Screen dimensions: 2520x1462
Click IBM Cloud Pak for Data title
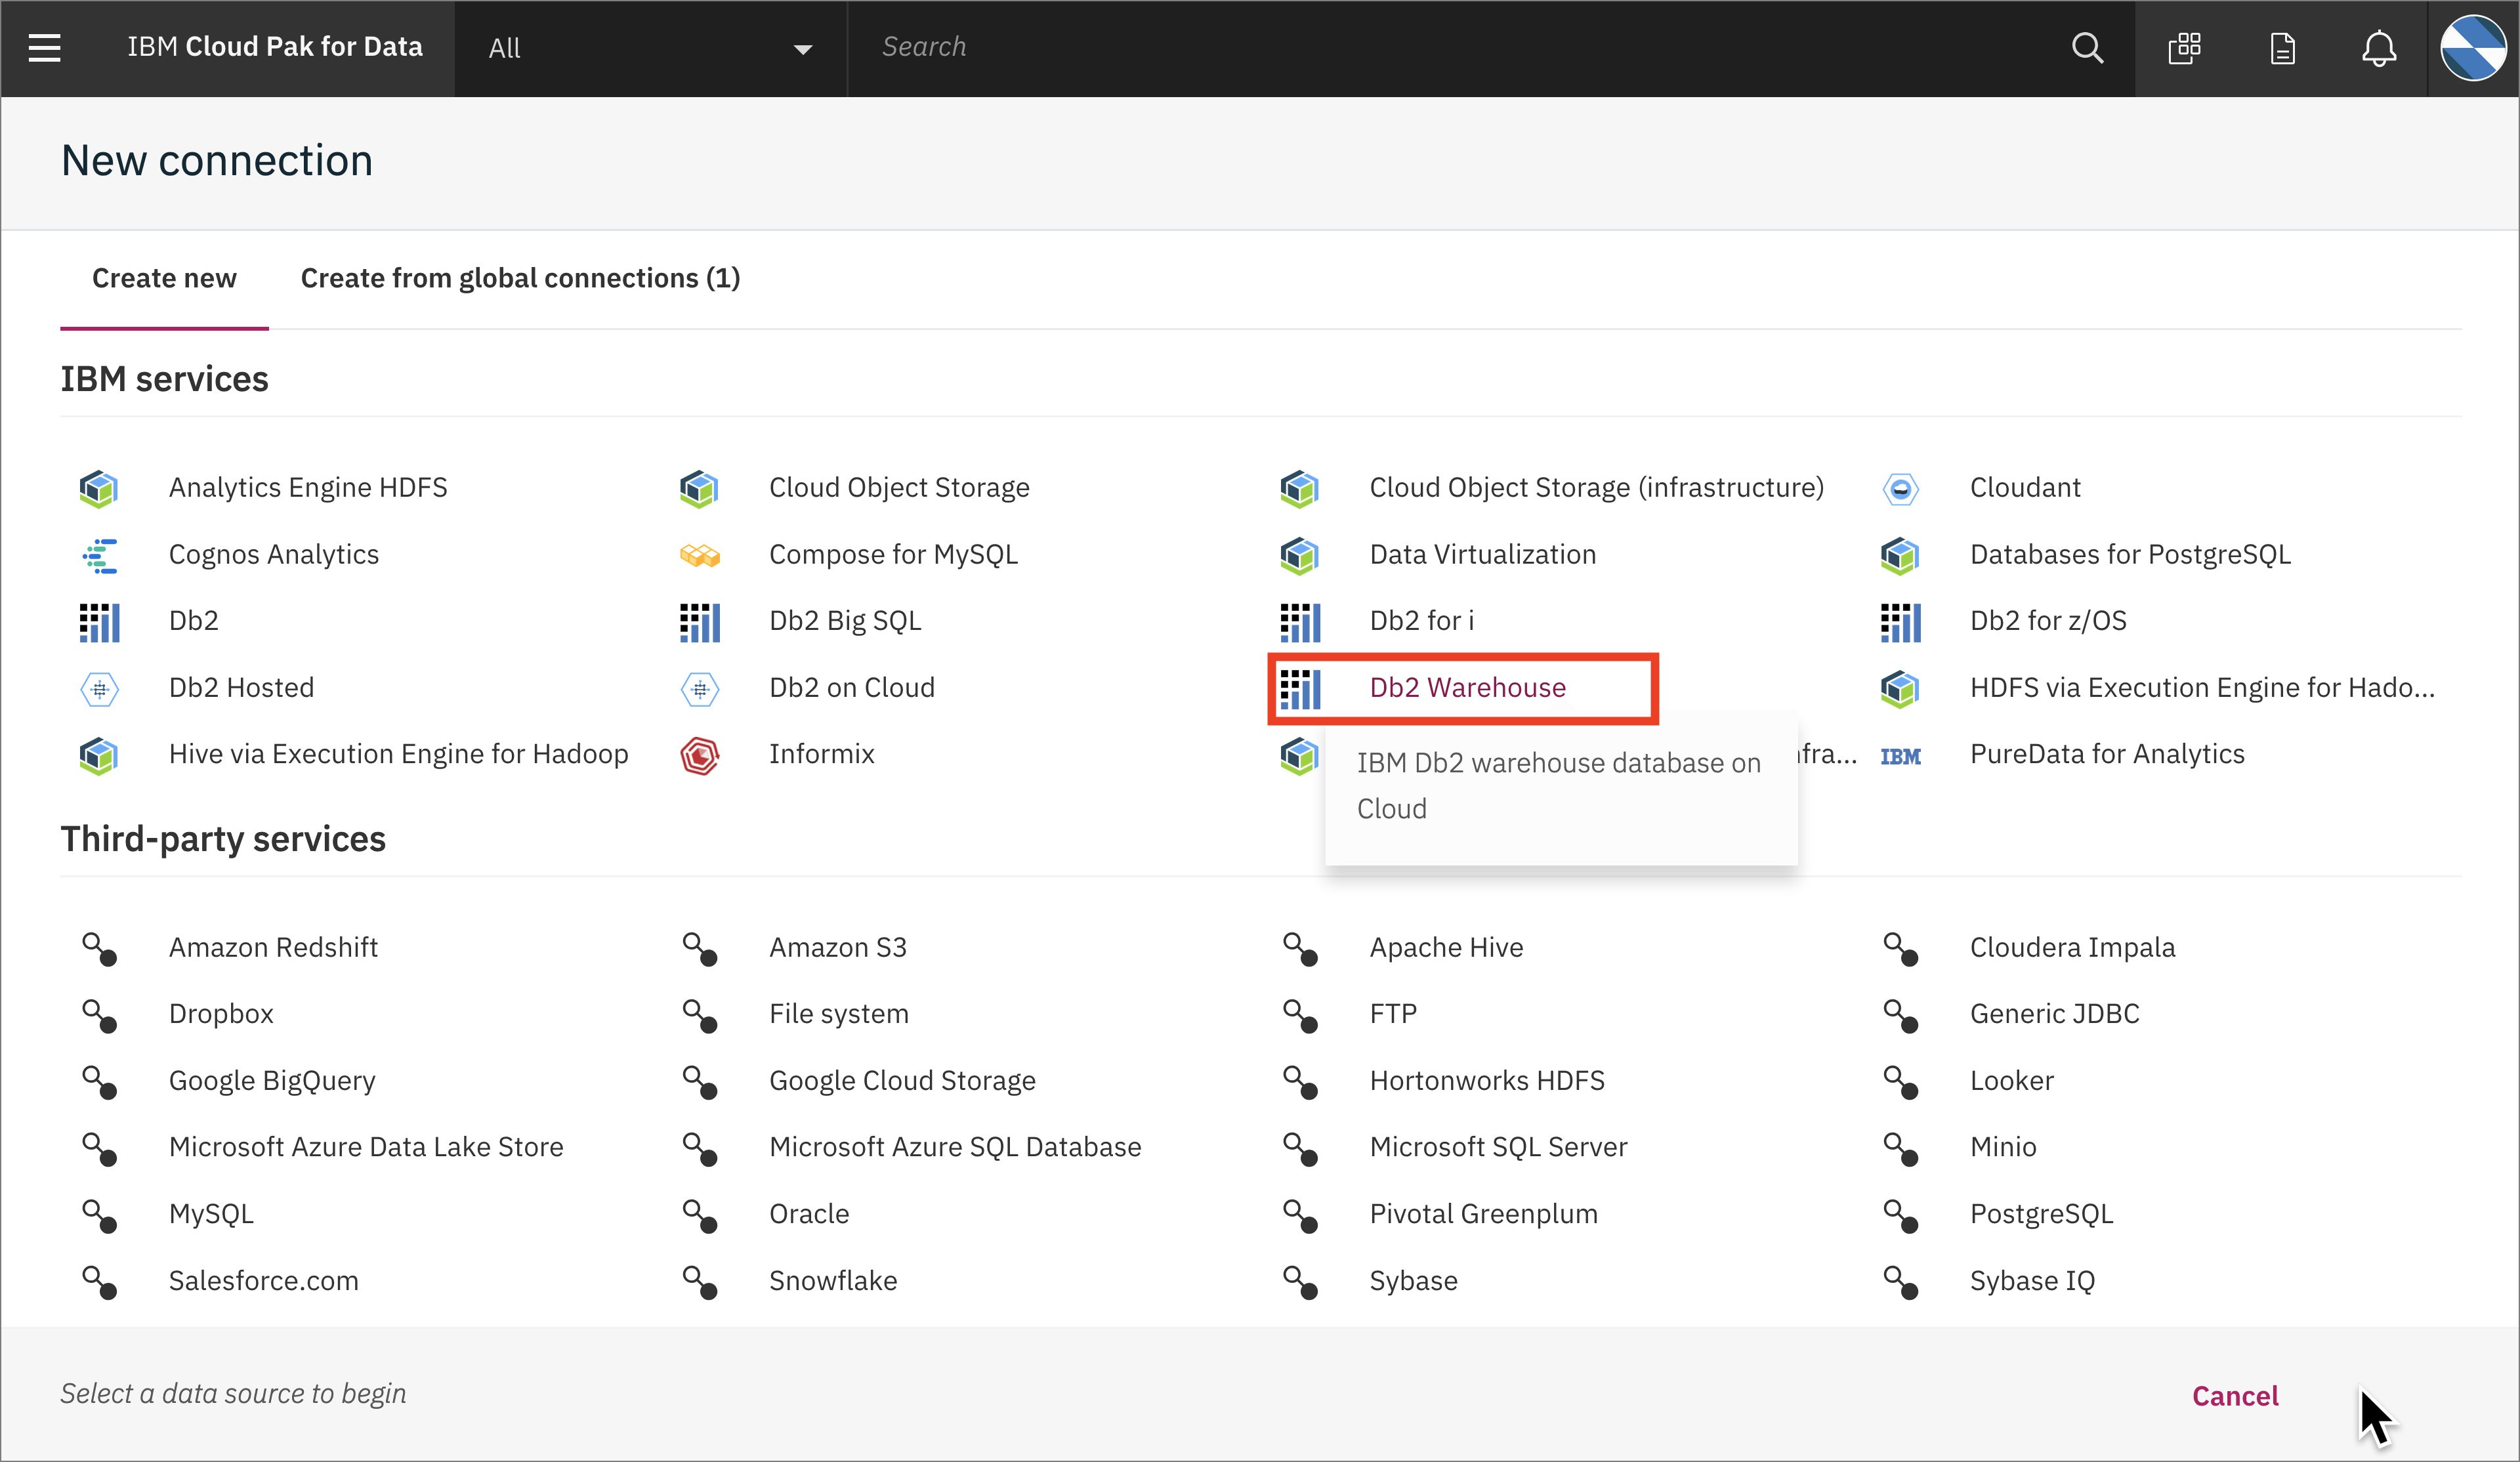[274, 47]
